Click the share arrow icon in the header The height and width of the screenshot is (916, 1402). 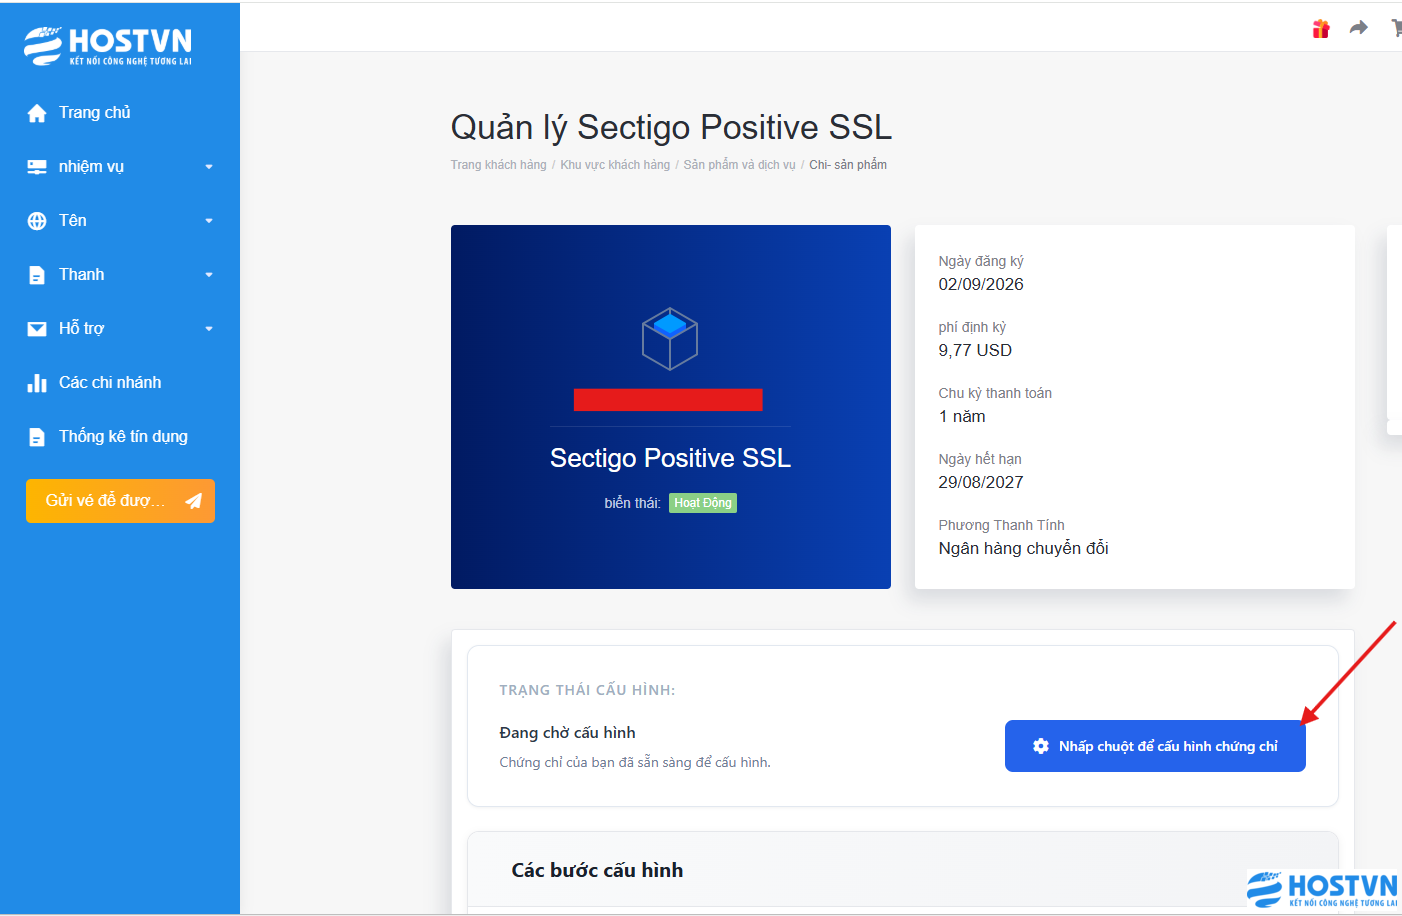point(1358,28)
